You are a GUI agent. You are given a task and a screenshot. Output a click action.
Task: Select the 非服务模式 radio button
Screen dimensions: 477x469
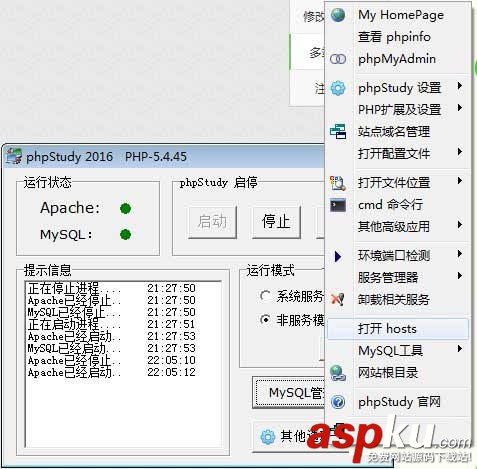click(265, 320)
